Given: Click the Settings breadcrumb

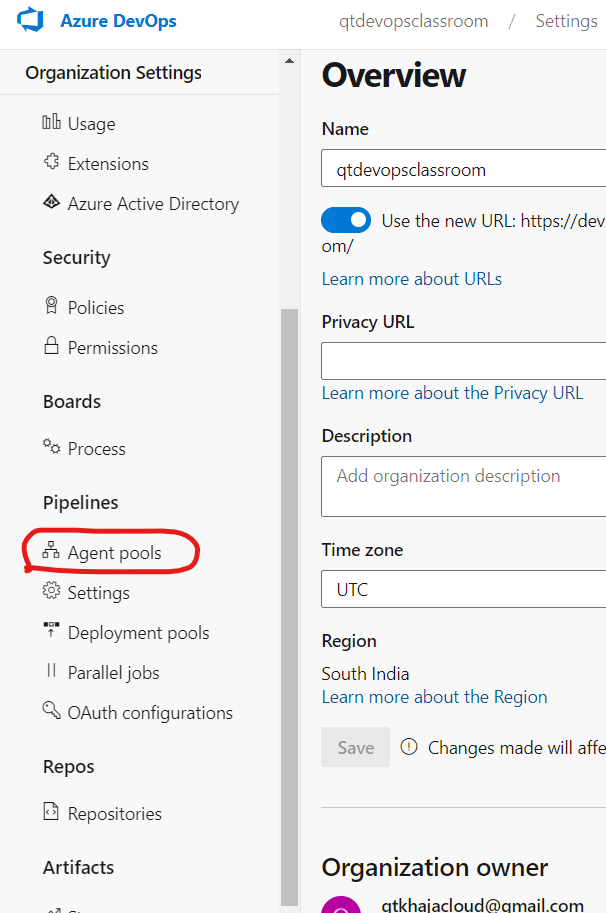Looking at the screenshot, I should [566, 21].
